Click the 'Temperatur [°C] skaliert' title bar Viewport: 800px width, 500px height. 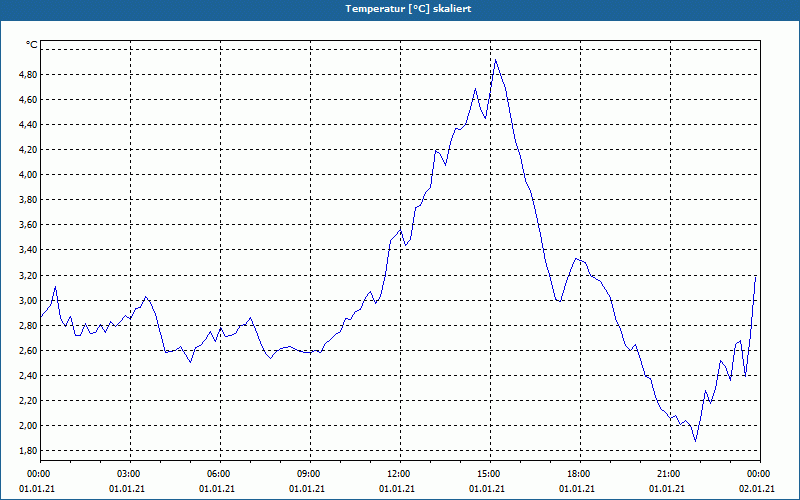(400, 9)
